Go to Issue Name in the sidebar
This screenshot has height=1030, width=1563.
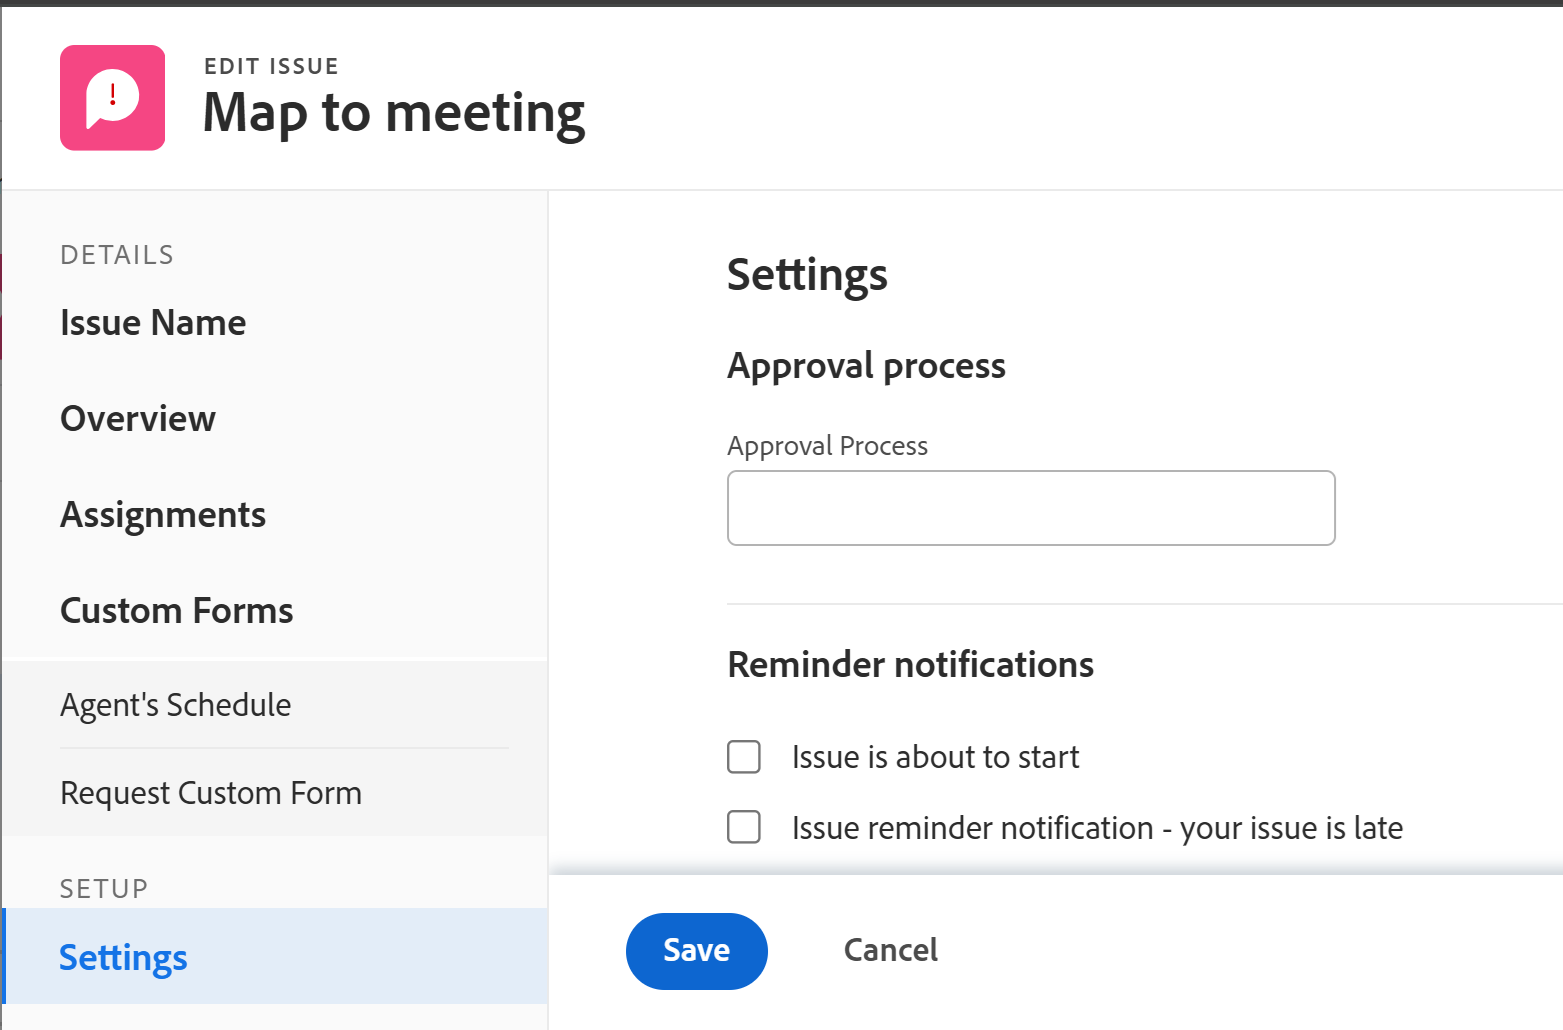coord(153,323)
